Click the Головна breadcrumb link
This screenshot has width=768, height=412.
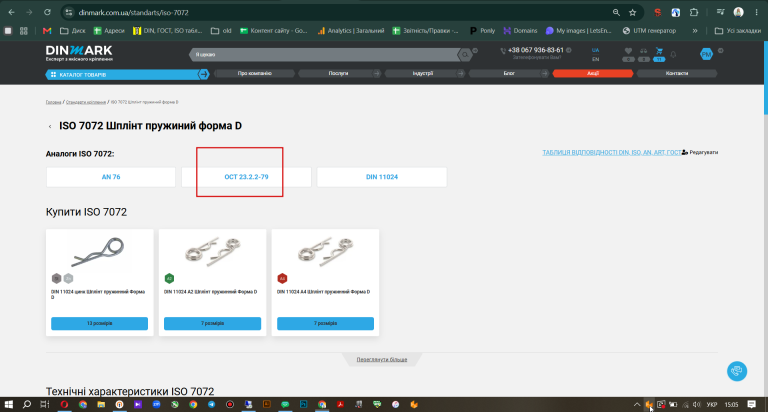coord(53,102)
